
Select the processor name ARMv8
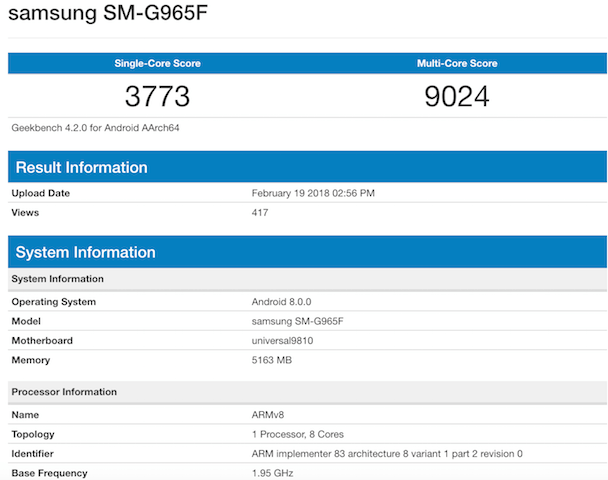(x=267, y=415)
